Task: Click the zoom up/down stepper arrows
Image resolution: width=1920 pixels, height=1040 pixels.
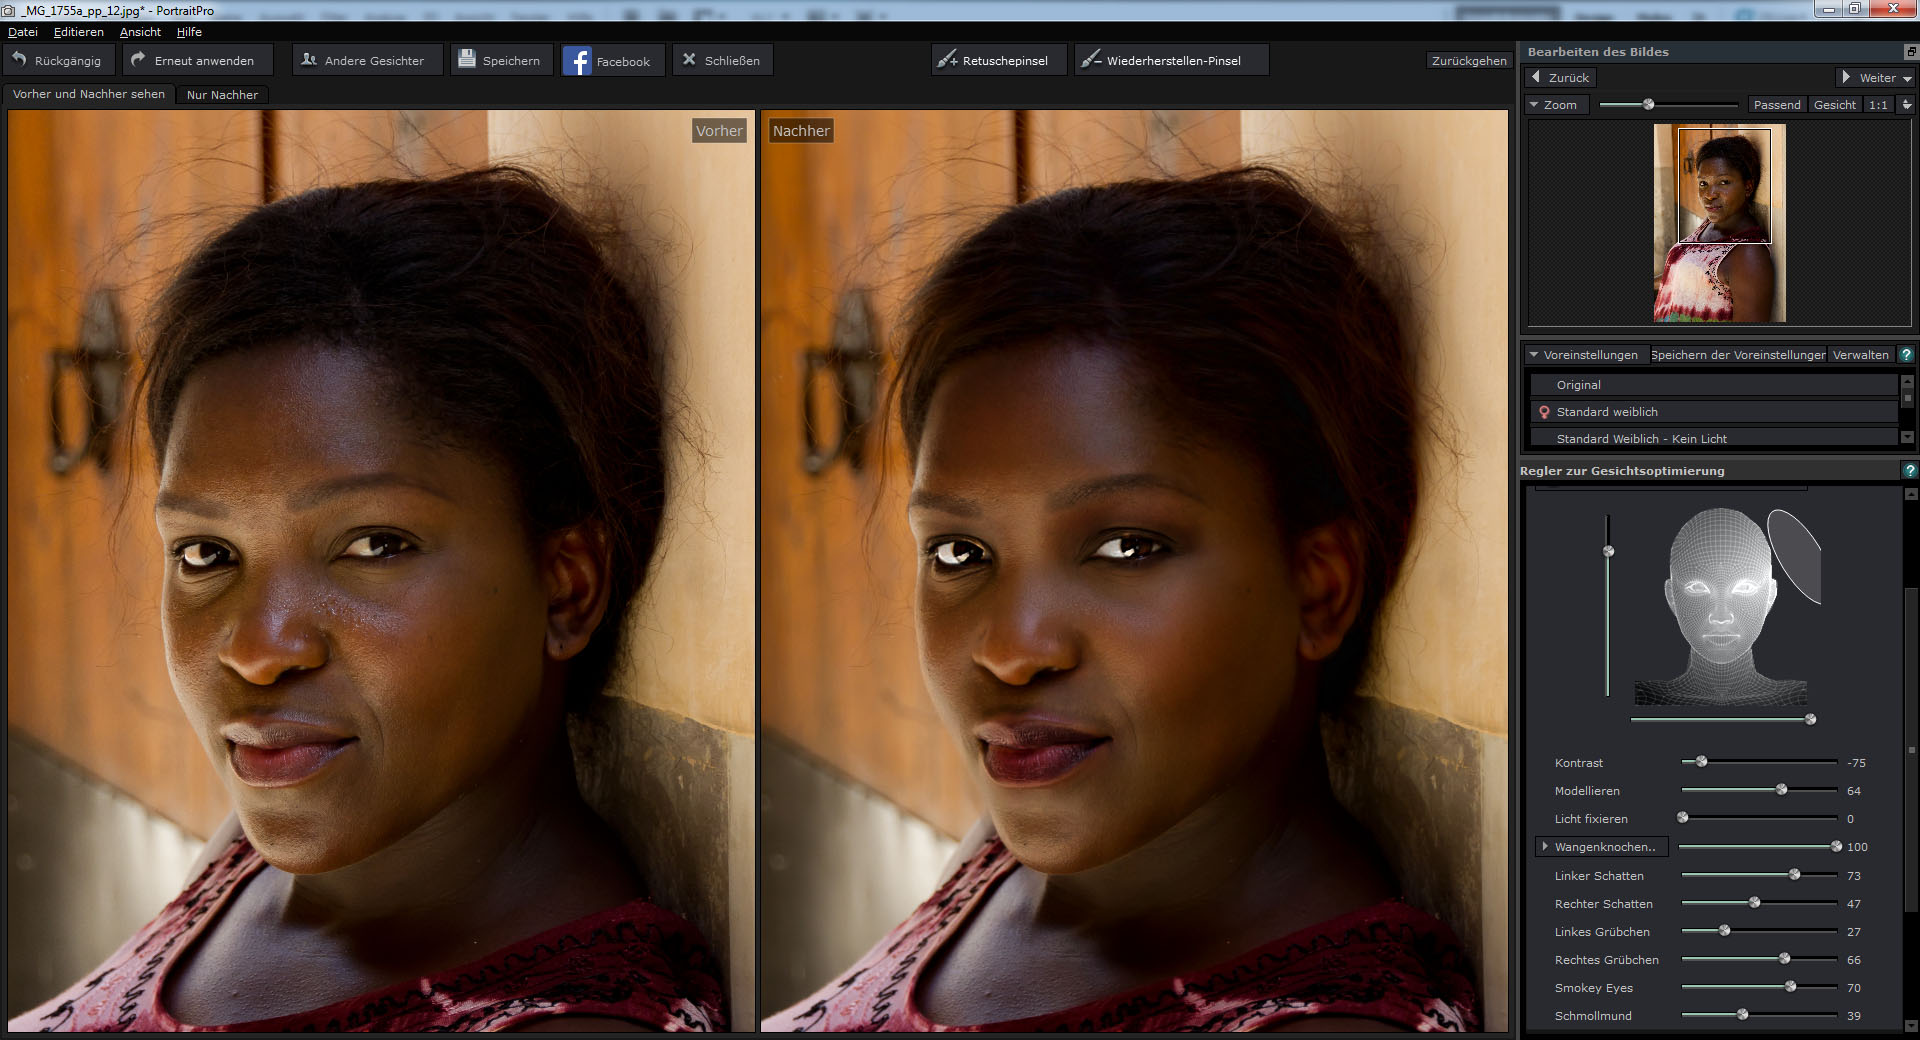Action: pos(1906,105)
